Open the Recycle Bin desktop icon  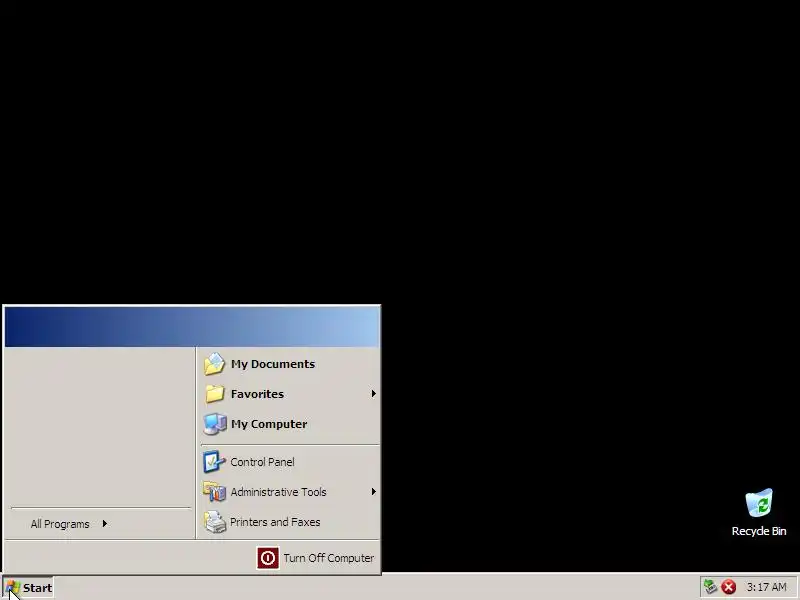click(759, 503)
